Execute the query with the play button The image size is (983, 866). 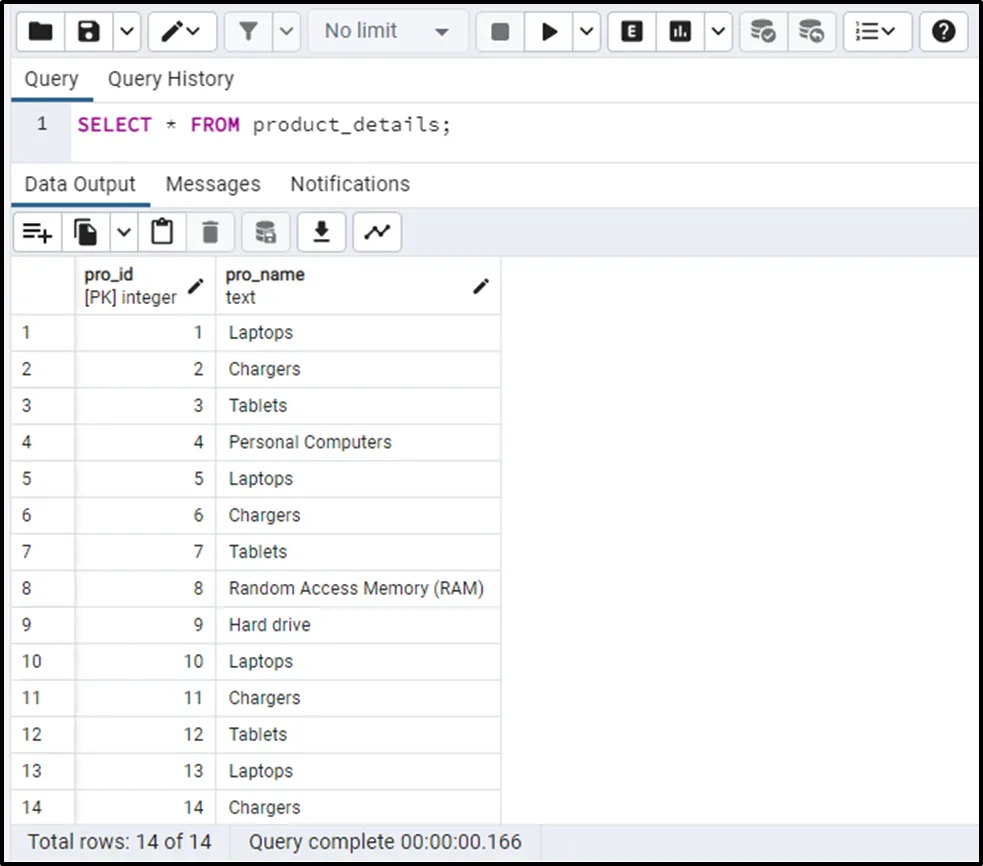[549, 32]
